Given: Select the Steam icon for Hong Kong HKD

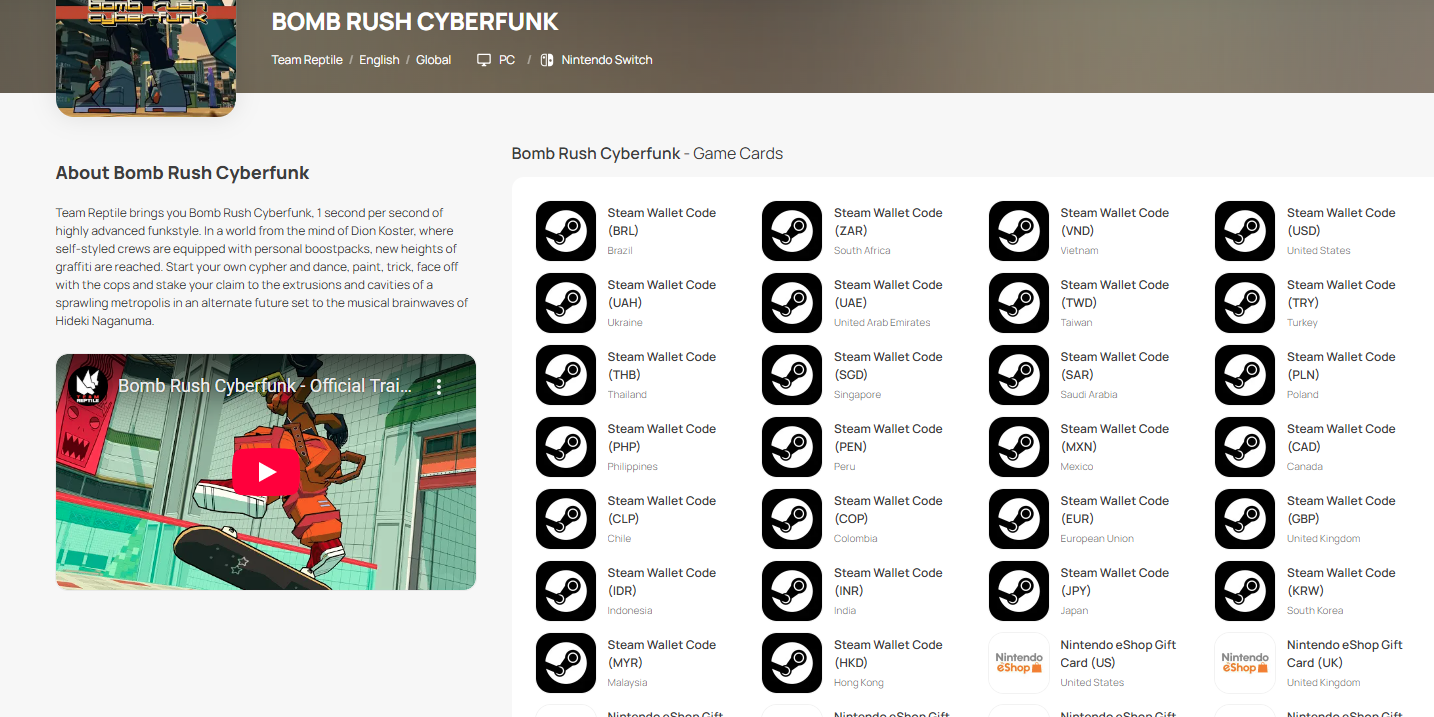Looking at the screenshot, I should coord(792,663).
